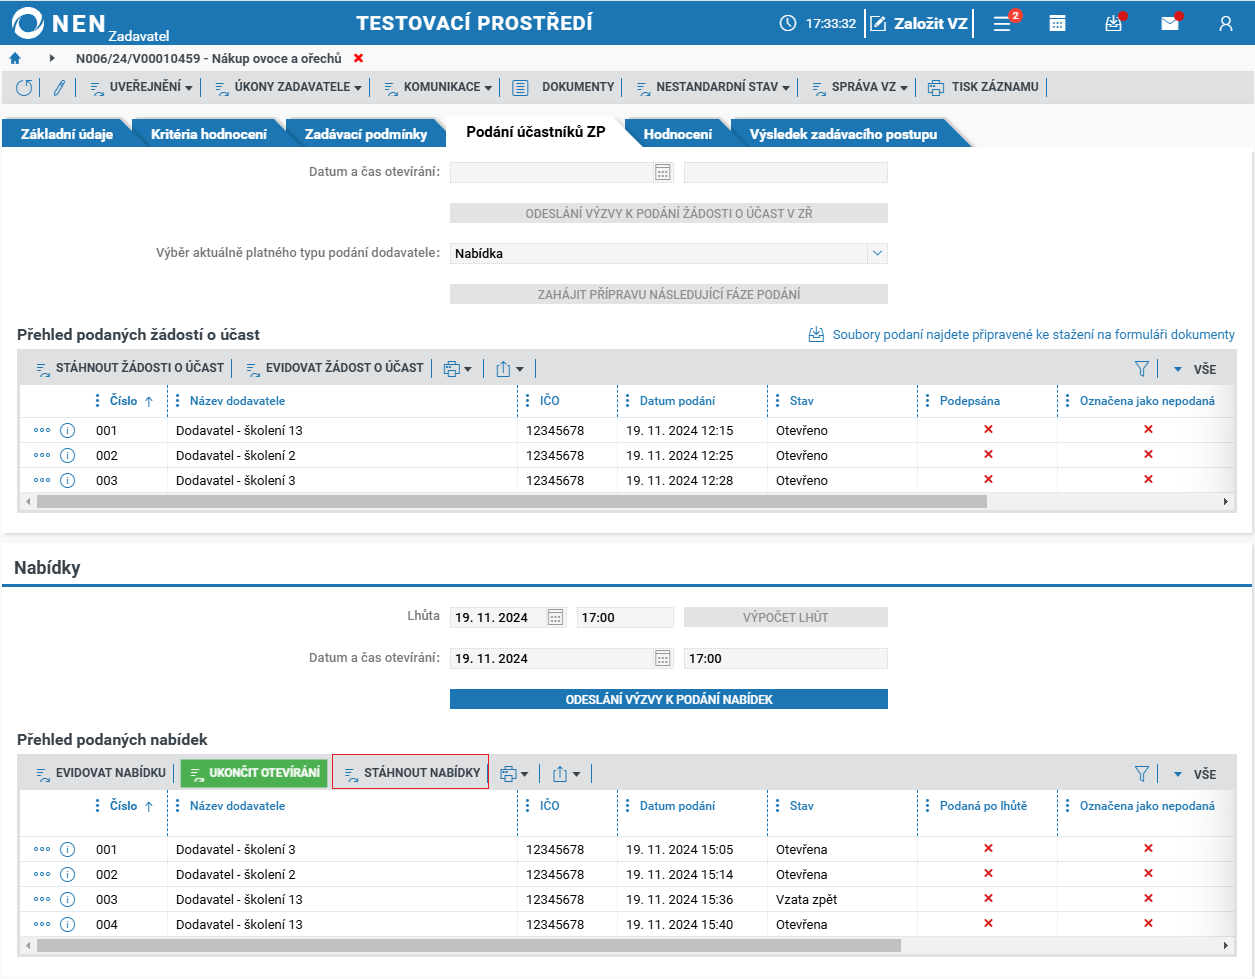Switch to the Zadávací podmínky tab
Screen dimensions: 1255x979
366,134
